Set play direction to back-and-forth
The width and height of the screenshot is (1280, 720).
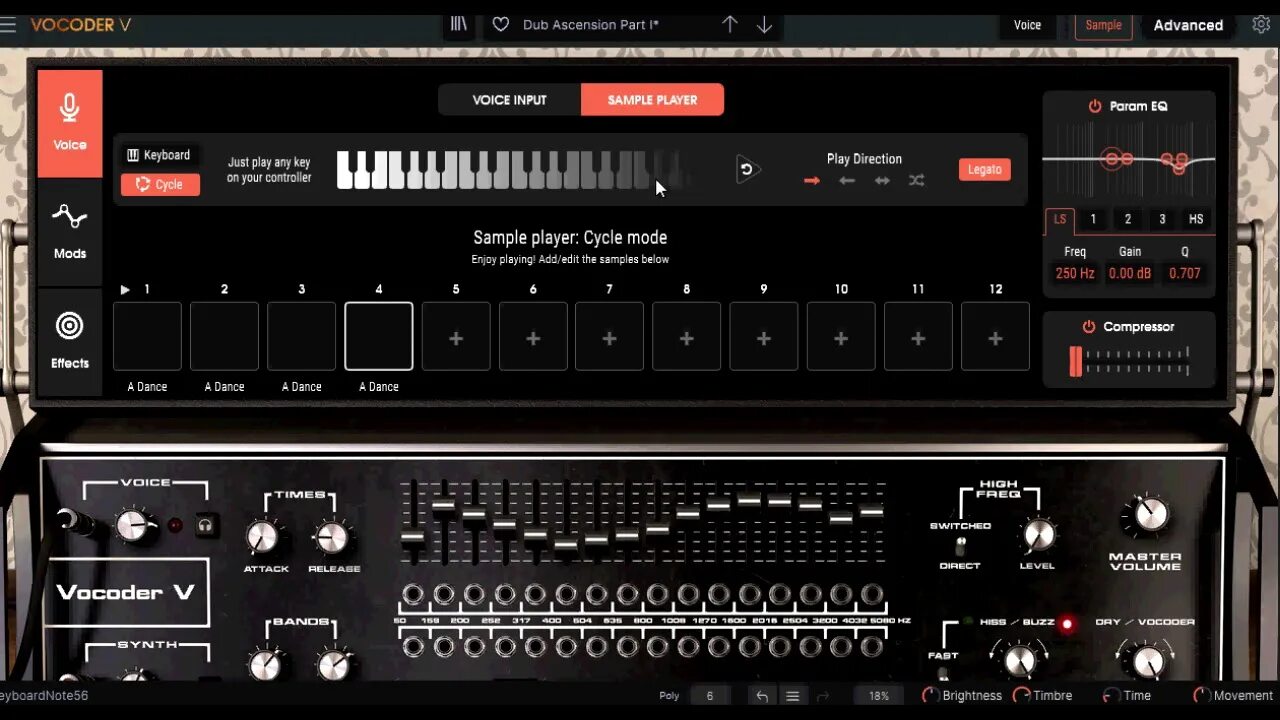(x=881, y=181)
